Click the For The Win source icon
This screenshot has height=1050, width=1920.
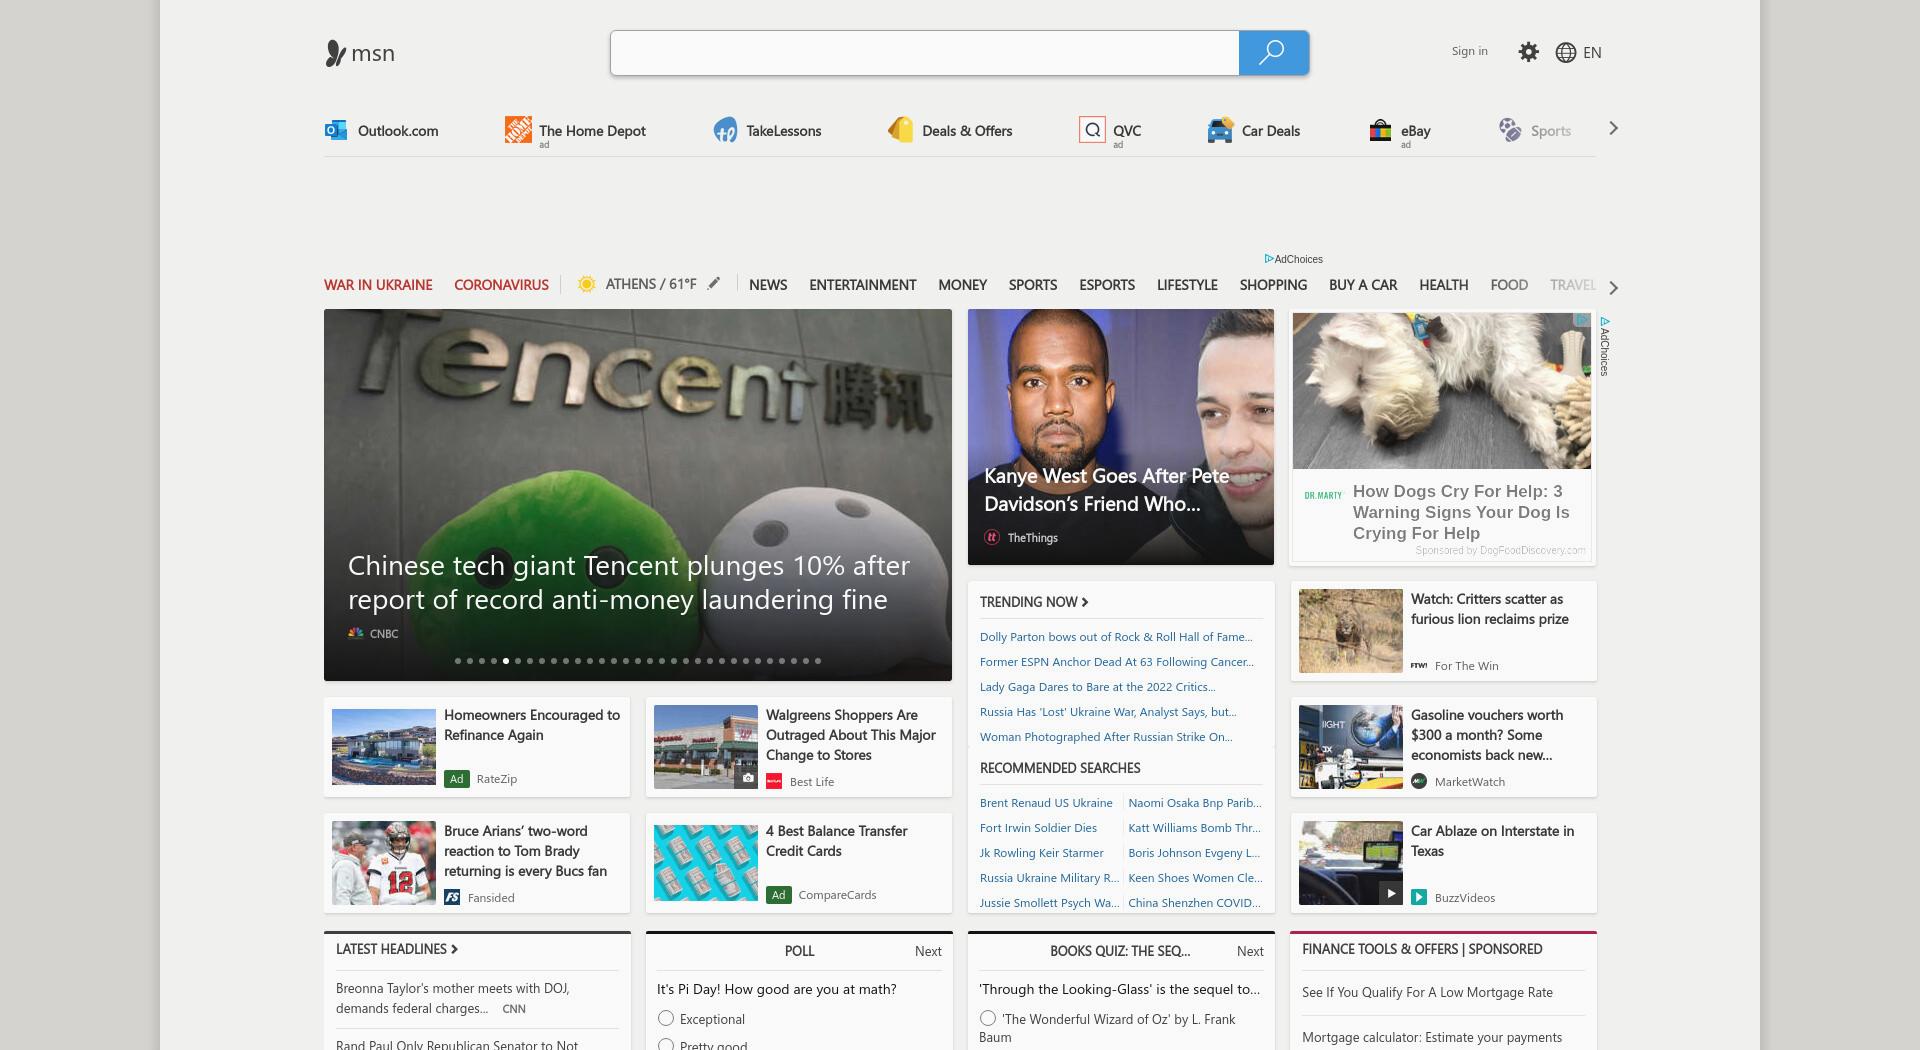pyautogui.click(x=1419, y=665)
